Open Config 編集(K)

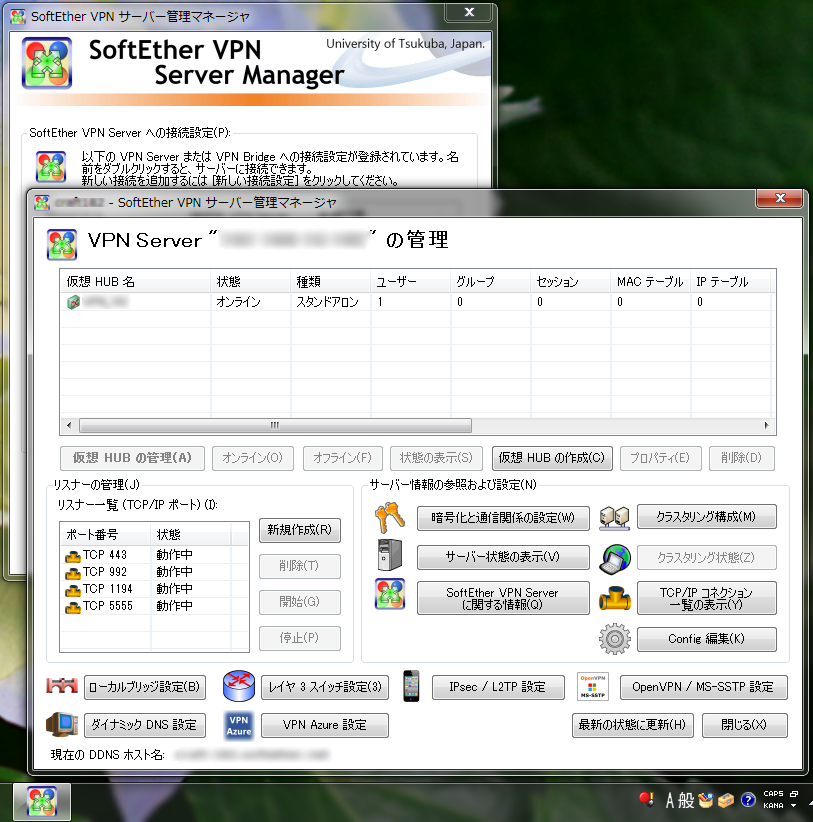coord(707,639)
